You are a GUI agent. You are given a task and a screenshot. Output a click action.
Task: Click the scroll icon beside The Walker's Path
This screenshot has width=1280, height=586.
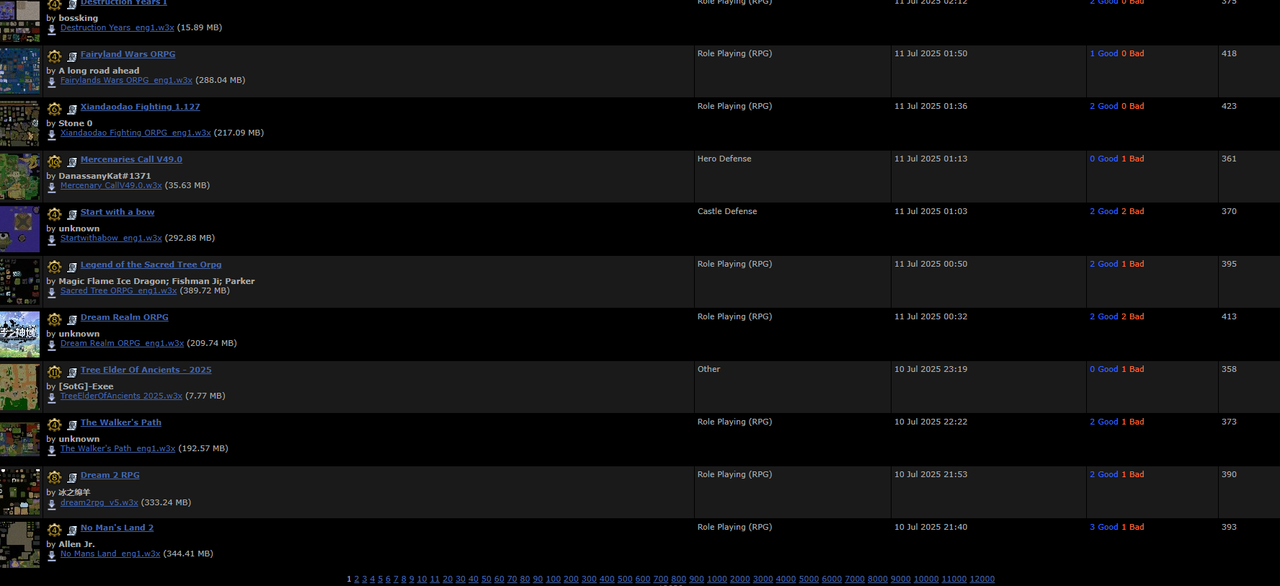72,425
